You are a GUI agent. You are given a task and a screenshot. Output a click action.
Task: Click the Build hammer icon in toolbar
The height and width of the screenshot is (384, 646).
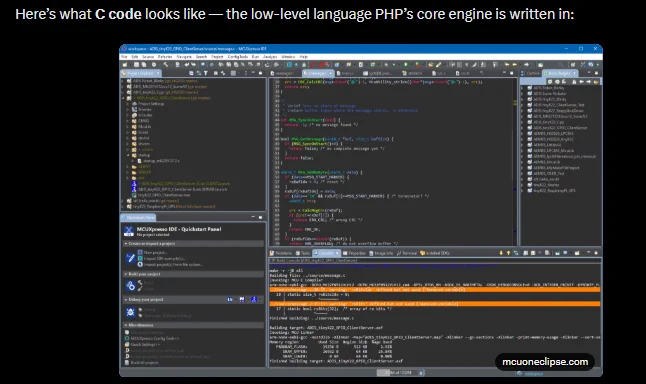pos(166,65)
